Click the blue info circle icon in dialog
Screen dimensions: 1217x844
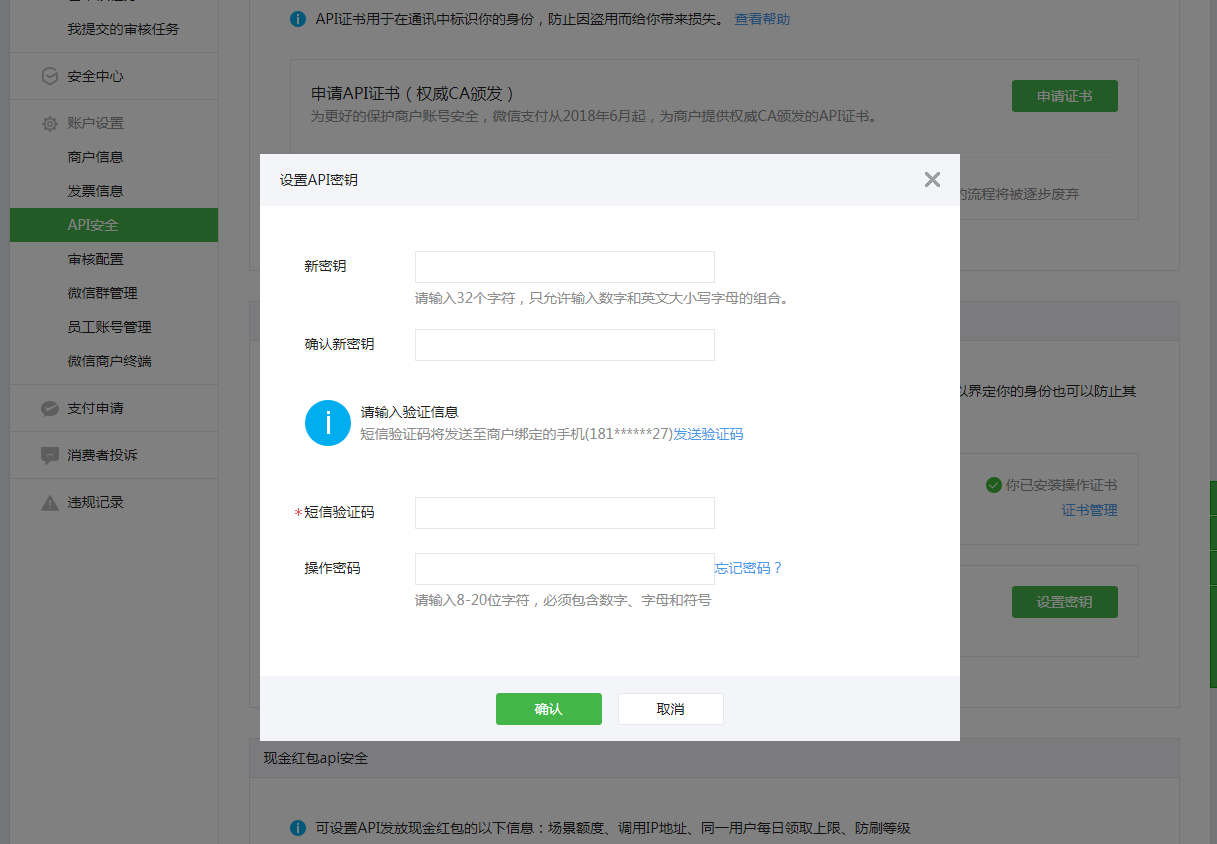pyautogui.click(x=328, y=423)
